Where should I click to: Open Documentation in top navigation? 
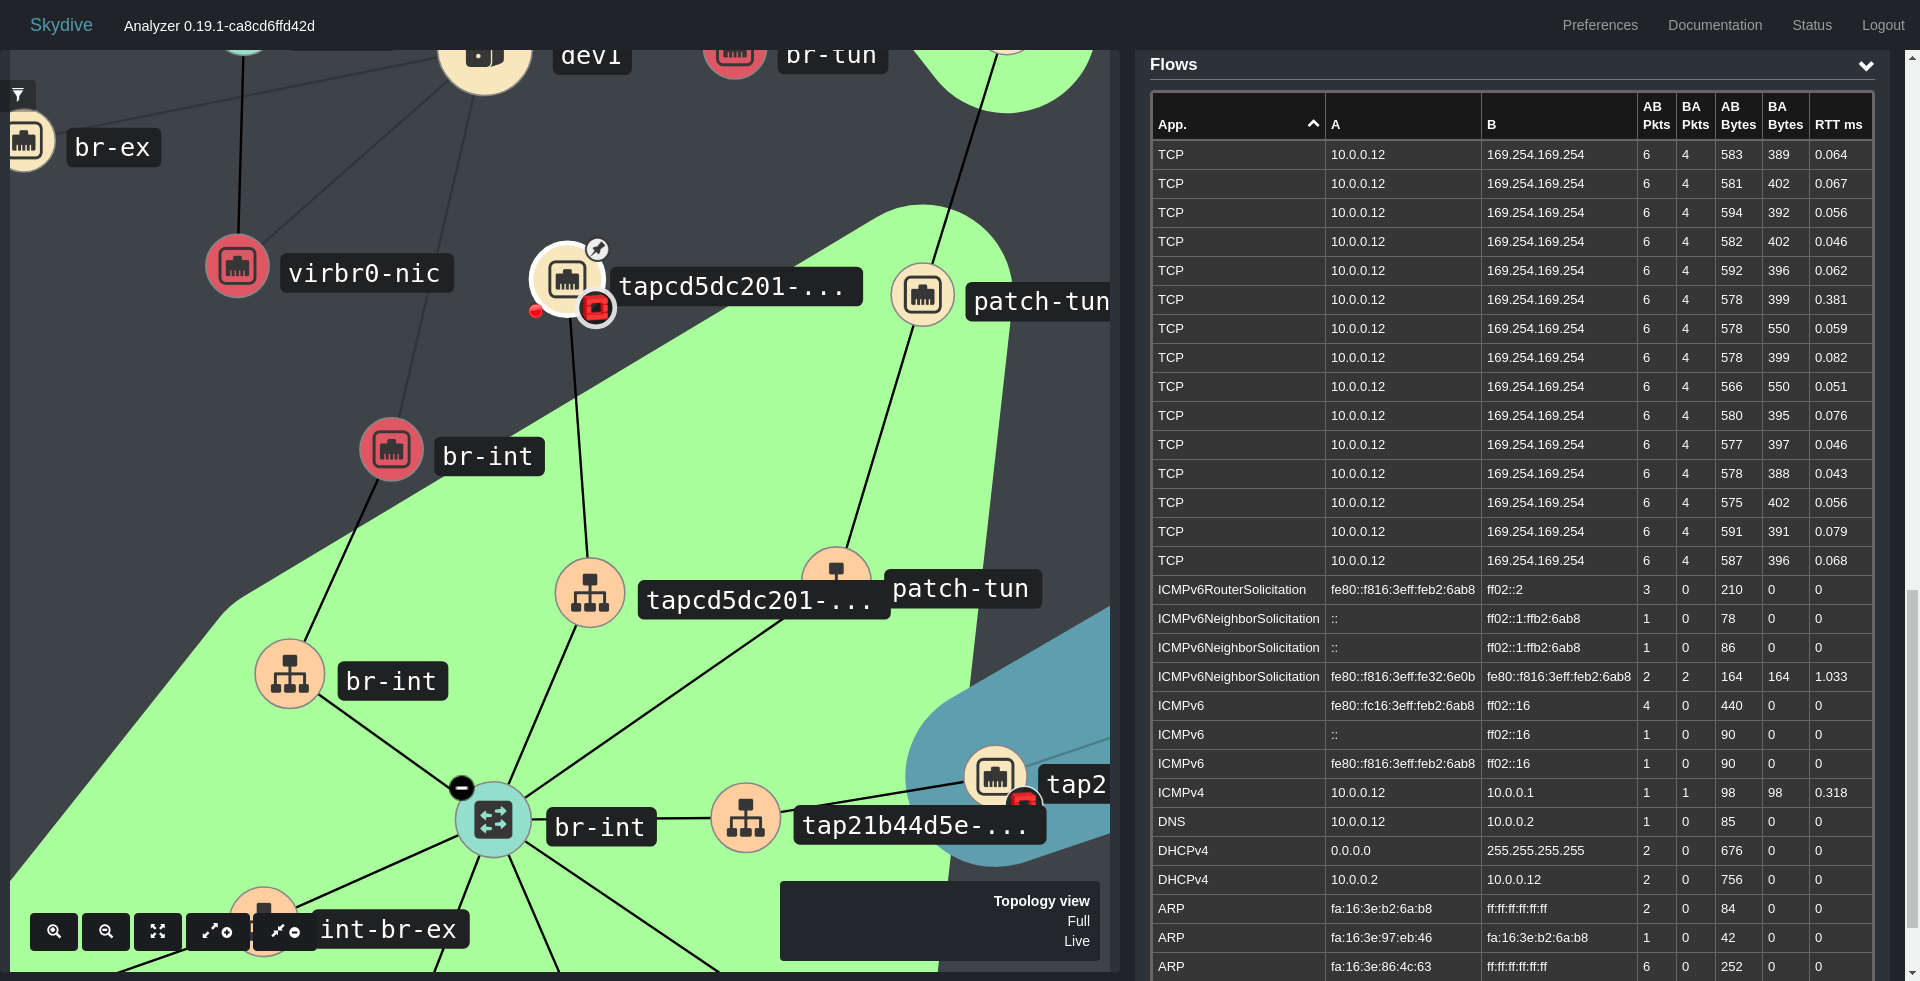[1715, 25]
